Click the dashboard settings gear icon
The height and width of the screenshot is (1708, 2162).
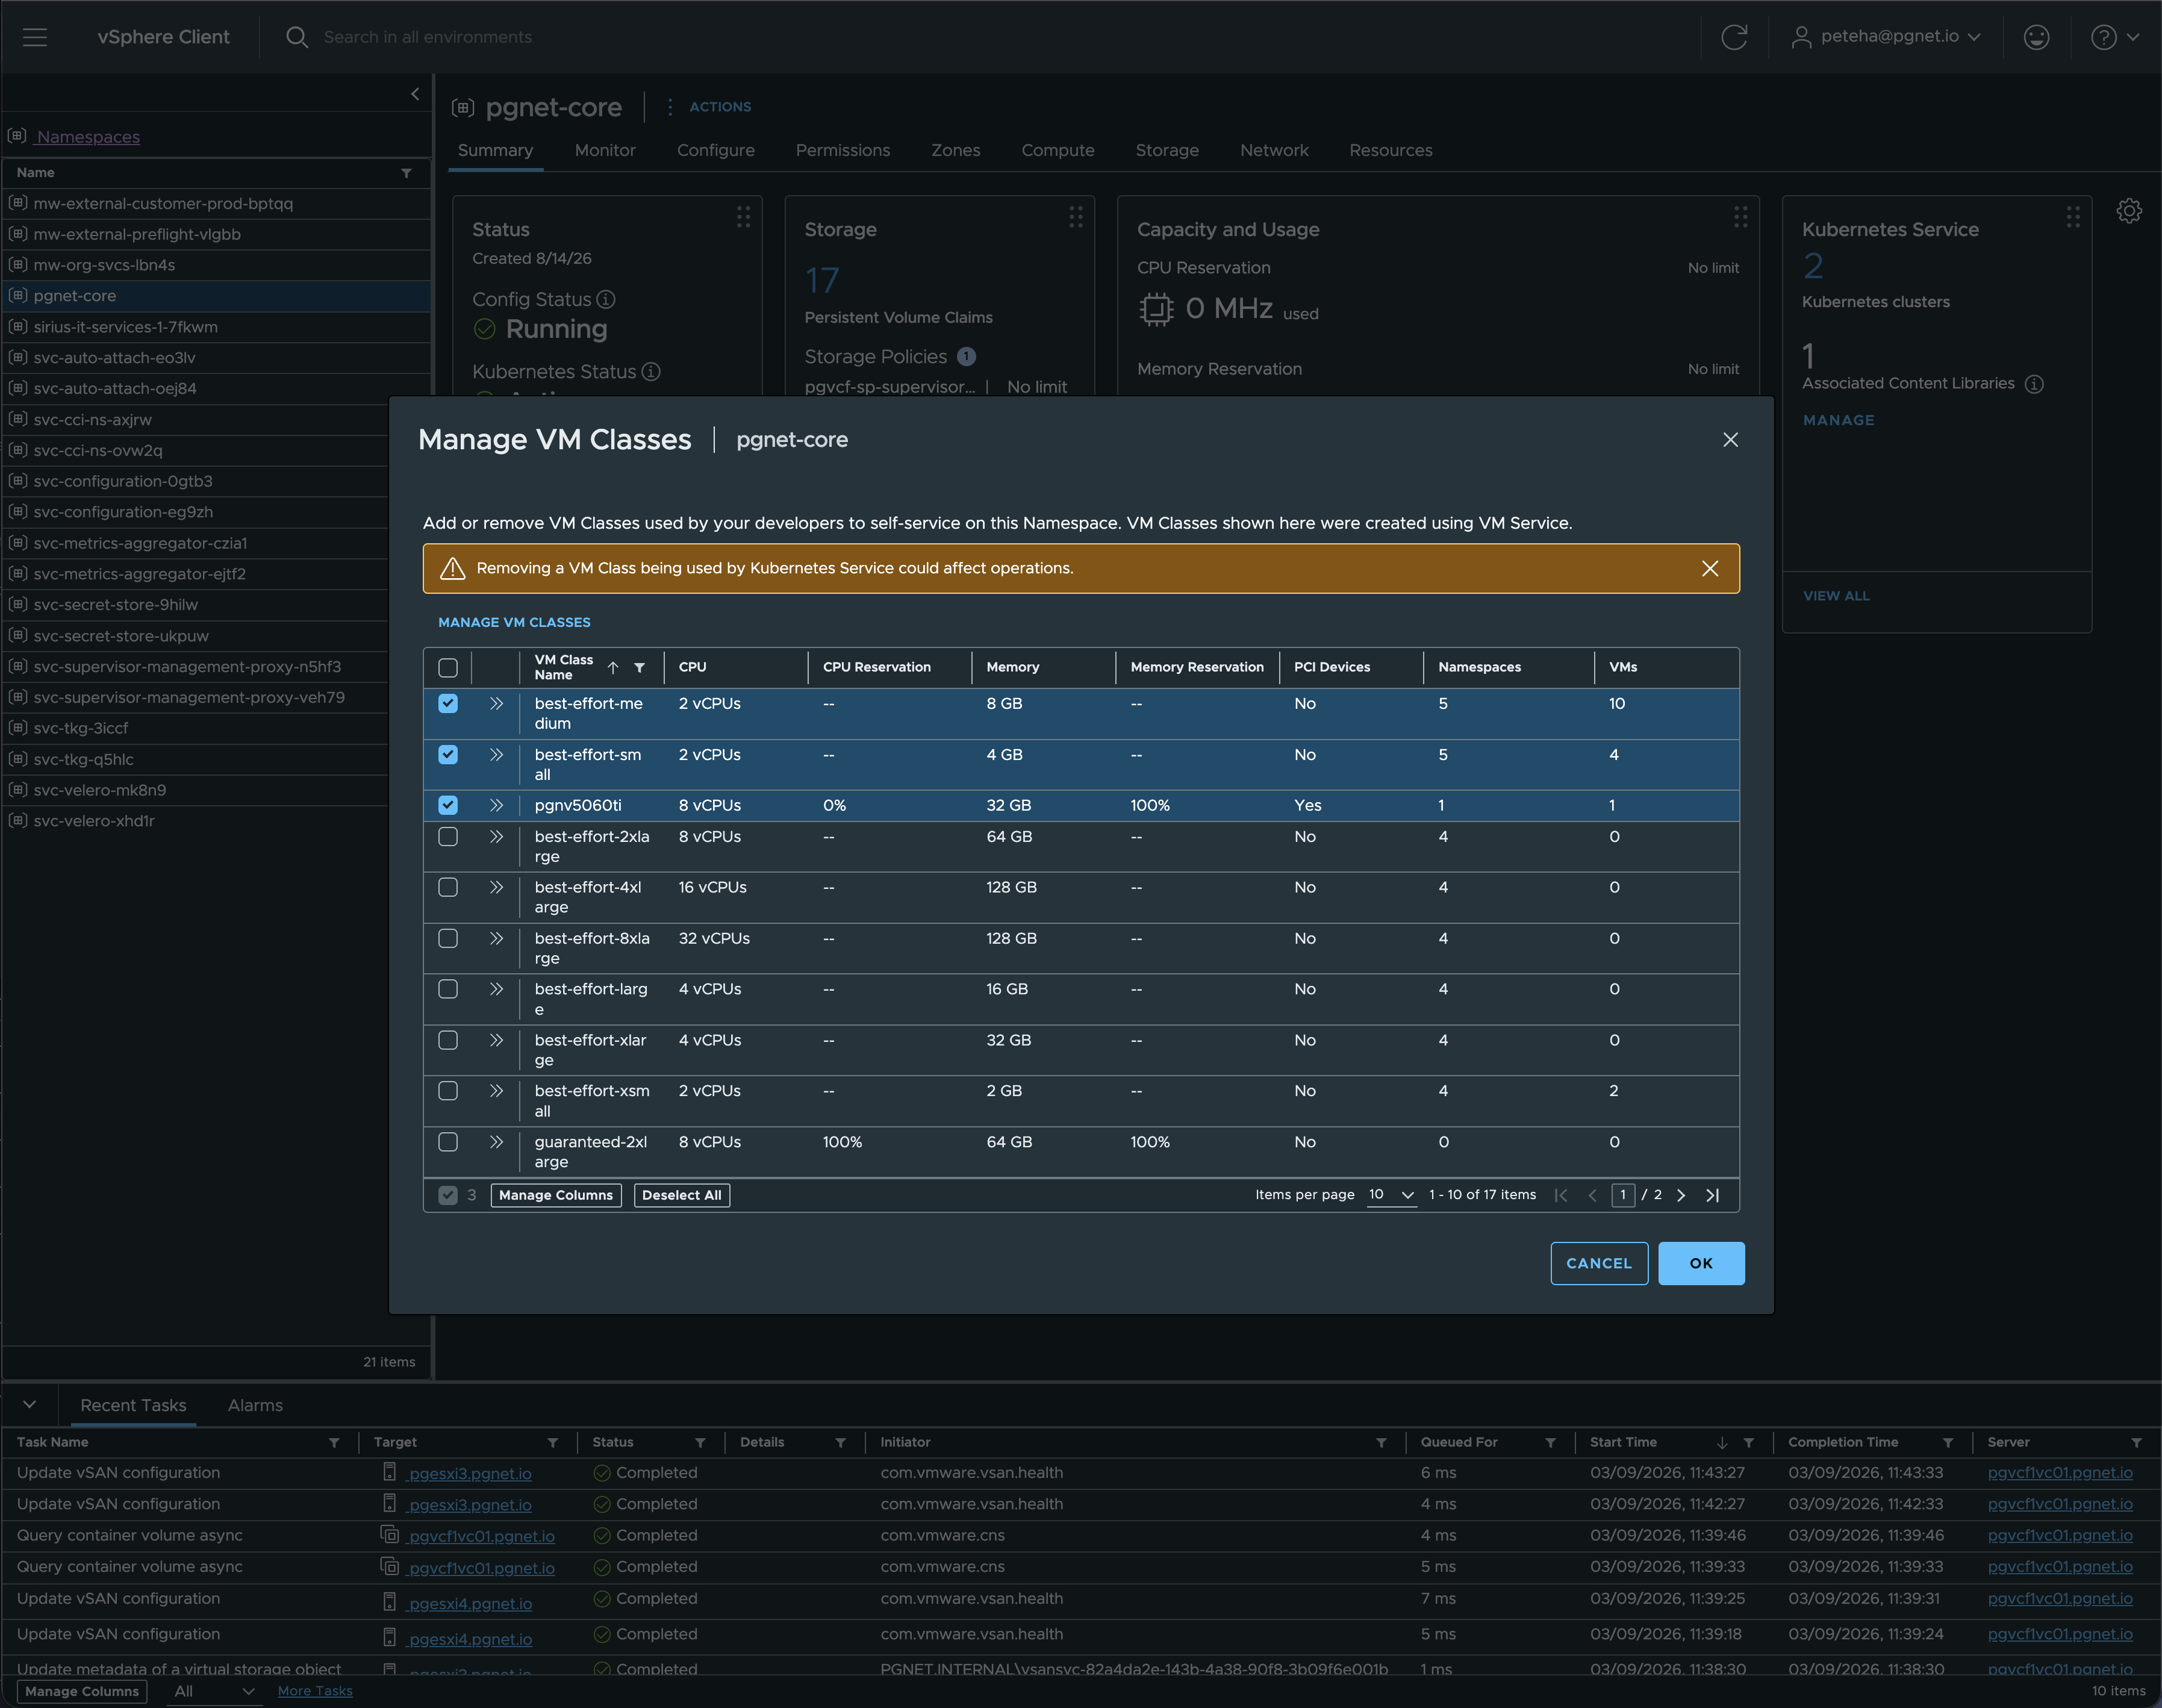pos(2129,211)
